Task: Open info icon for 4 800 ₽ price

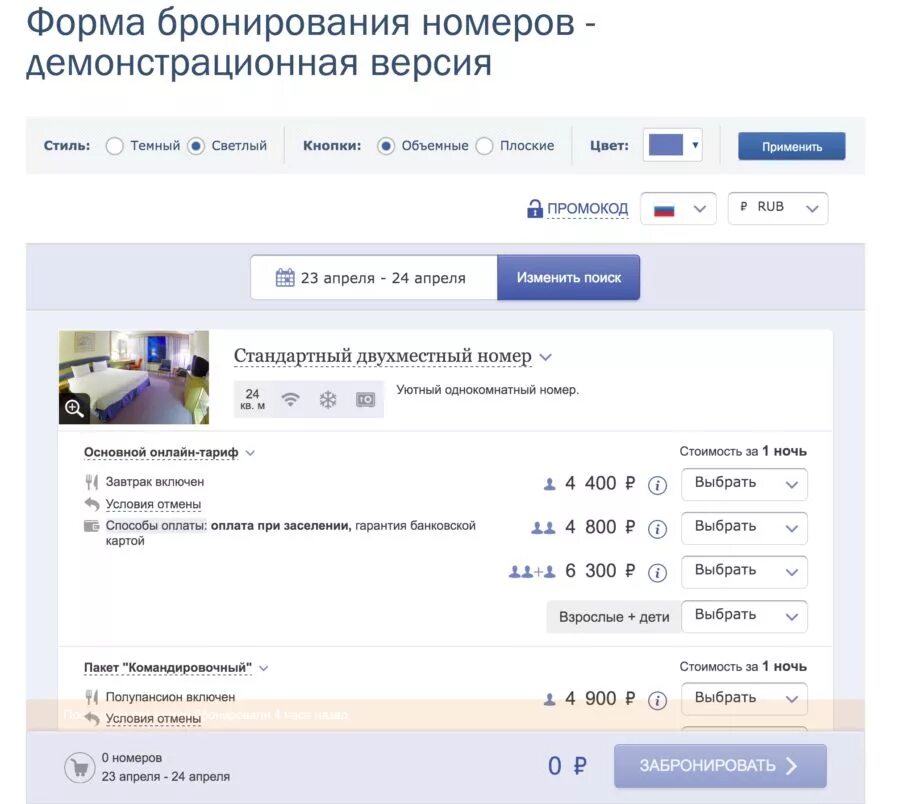Action: (657, 529)
